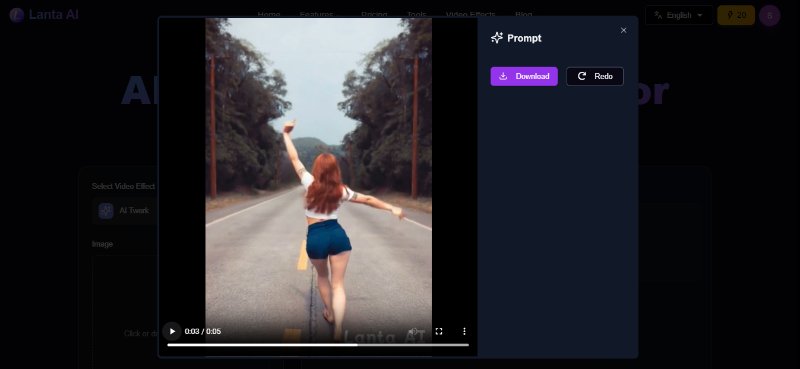
Task: Click the Redo button
Action: point(595,76)
